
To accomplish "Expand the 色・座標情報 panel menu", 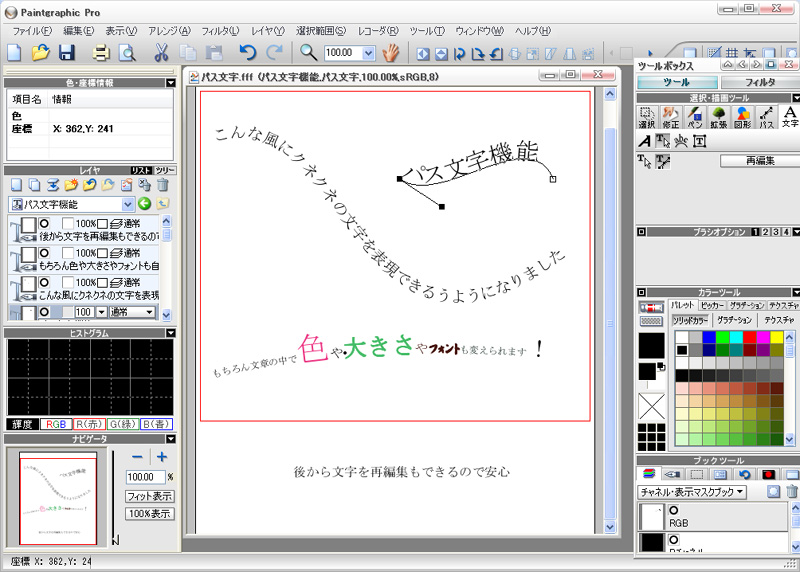I will 171,83.
